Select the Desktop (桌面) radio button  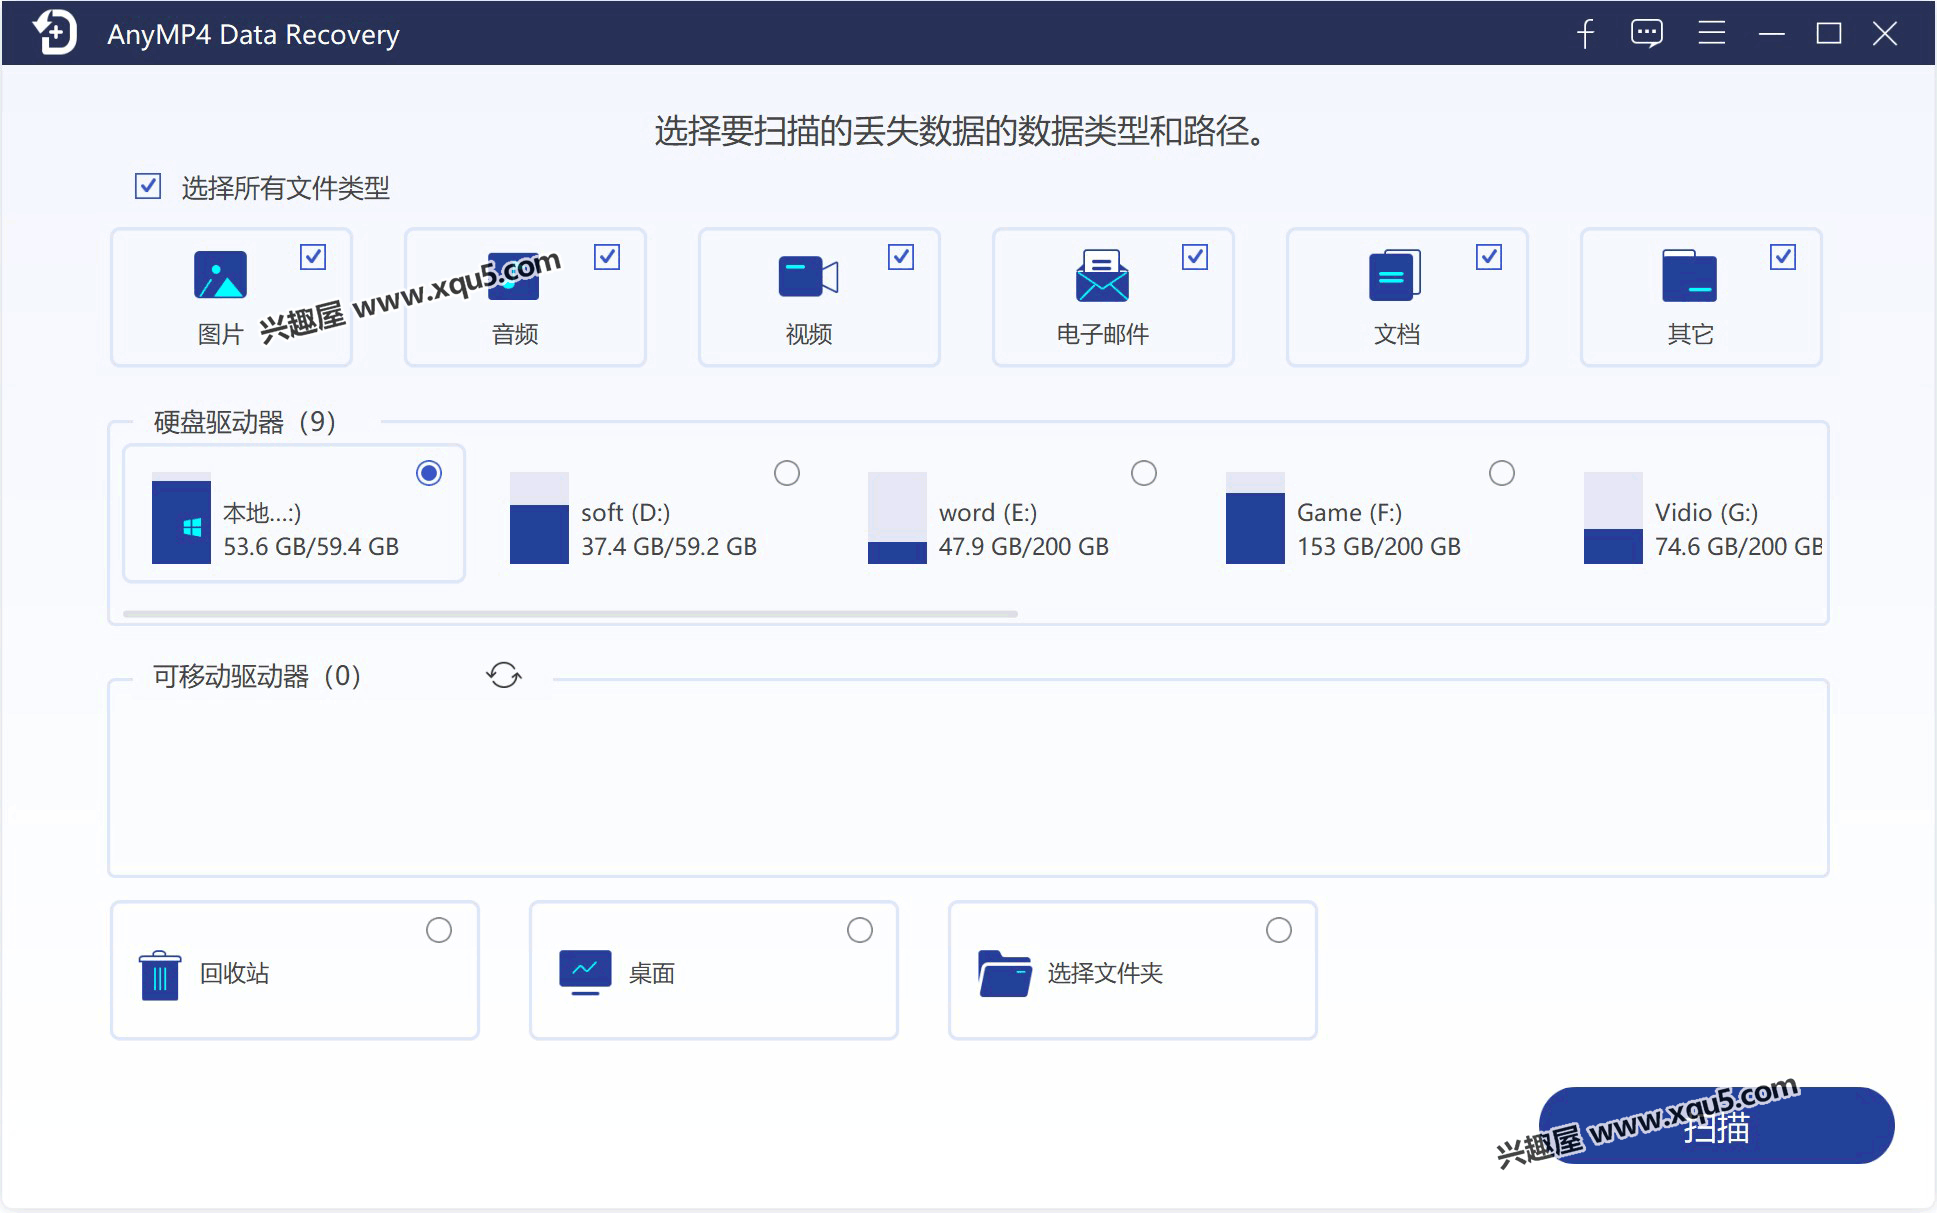(x=860, y=930)
